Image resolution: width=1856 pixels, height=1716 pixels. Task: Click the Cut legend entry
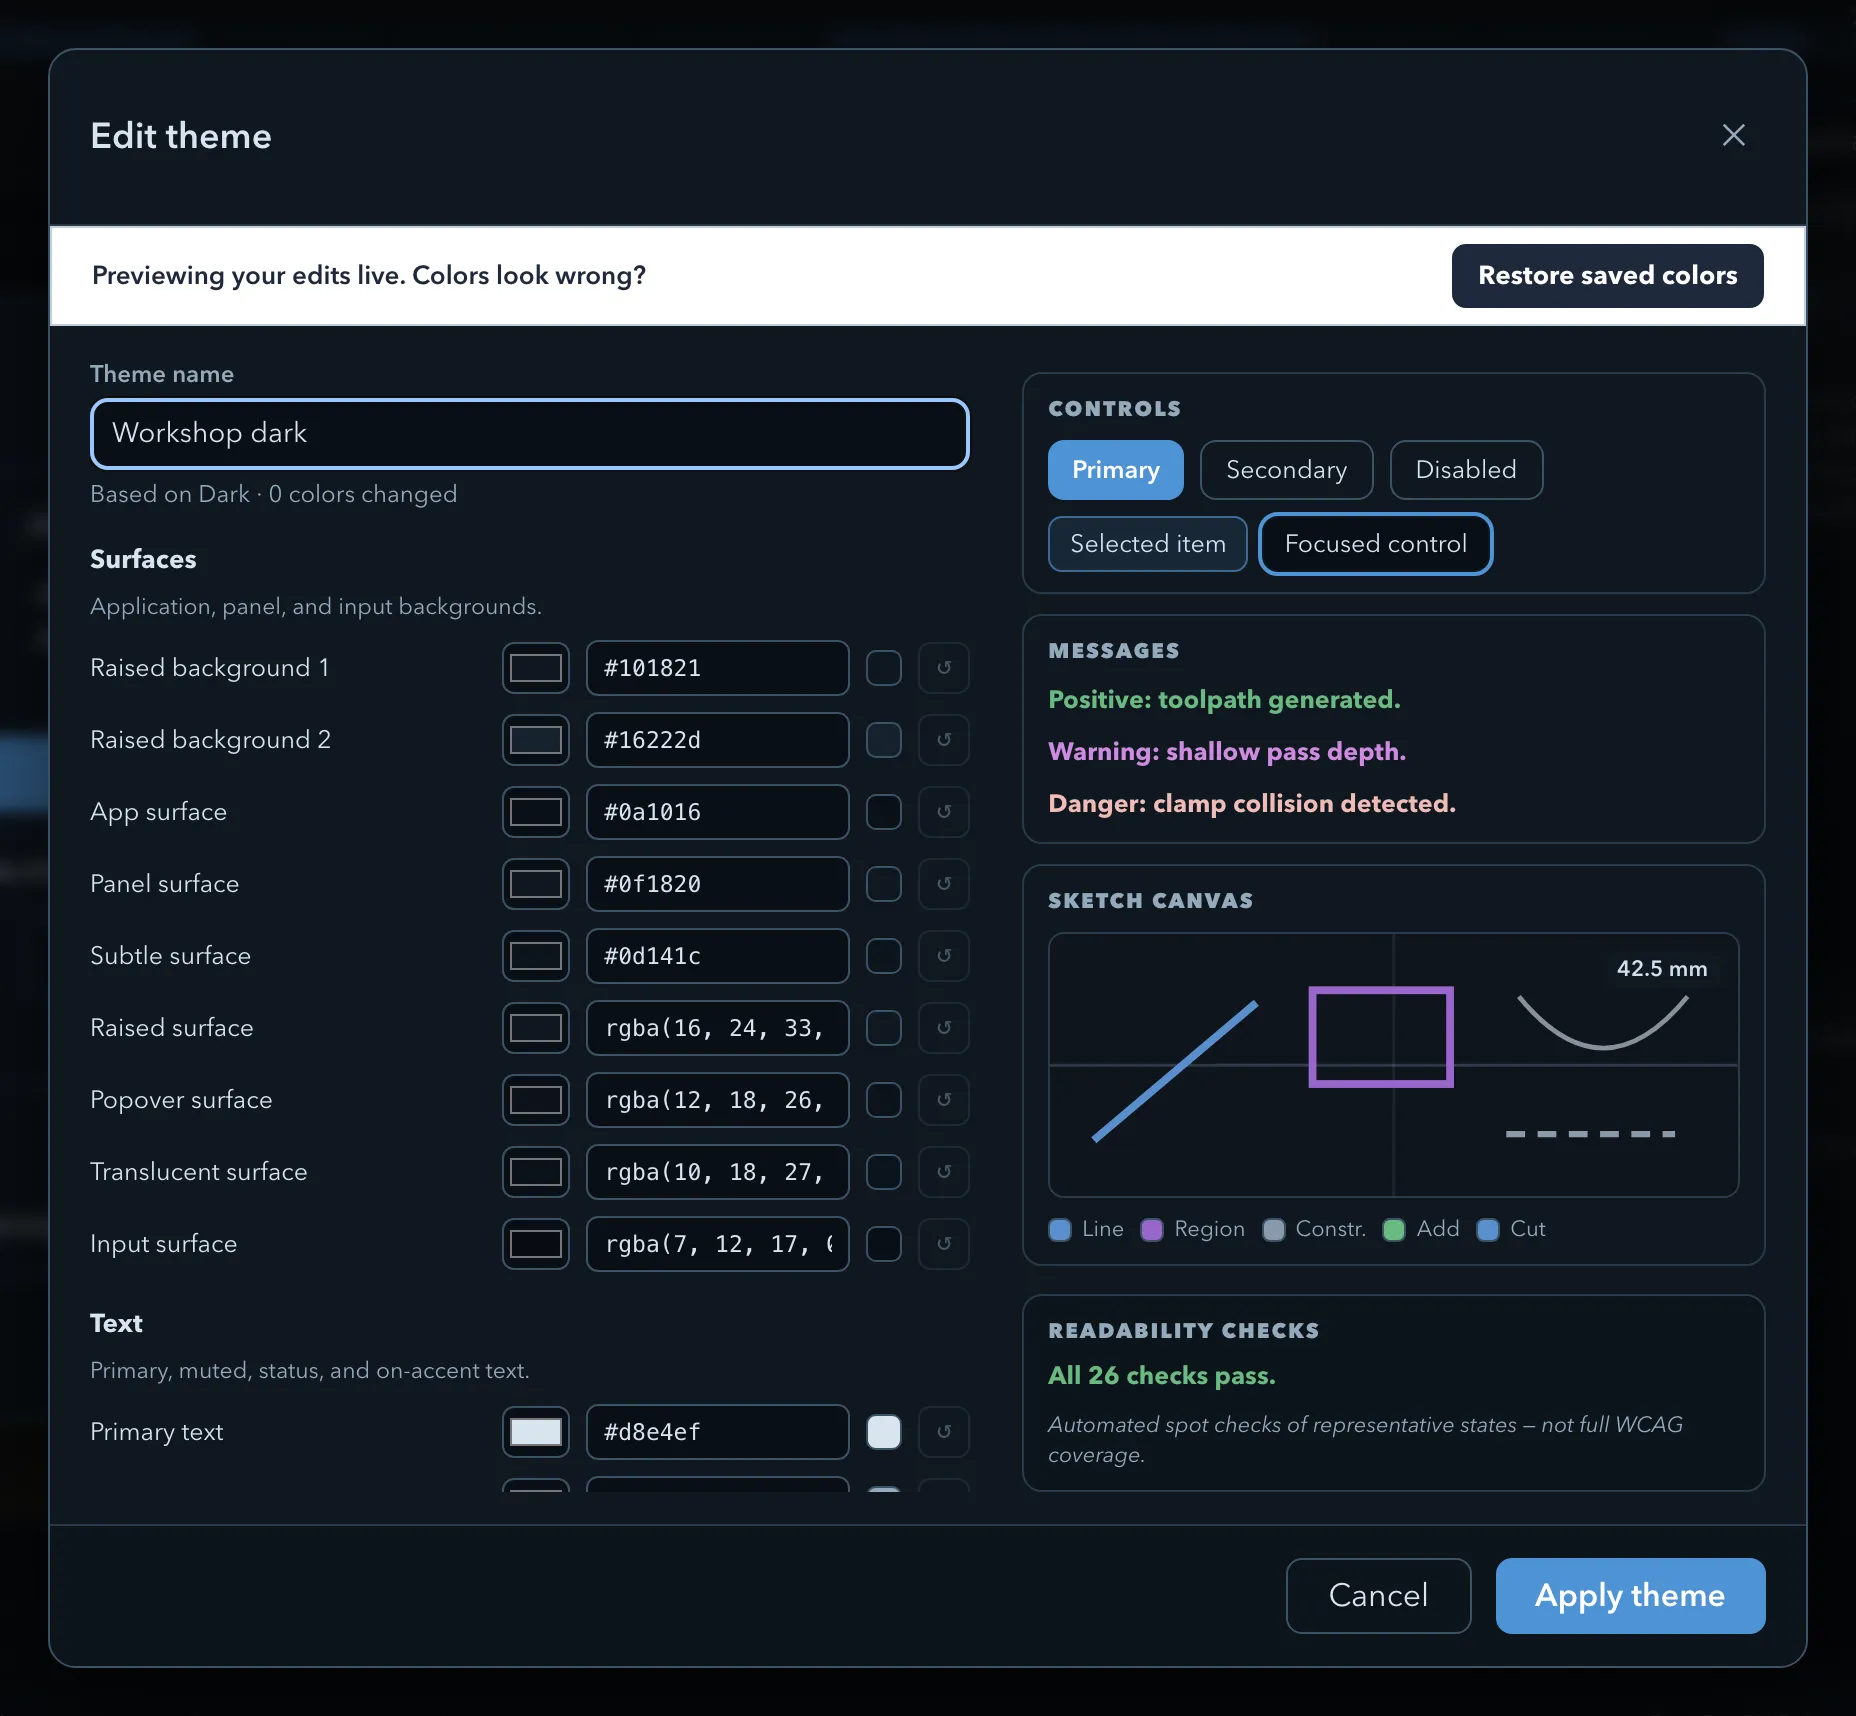coord(1511,1229)
